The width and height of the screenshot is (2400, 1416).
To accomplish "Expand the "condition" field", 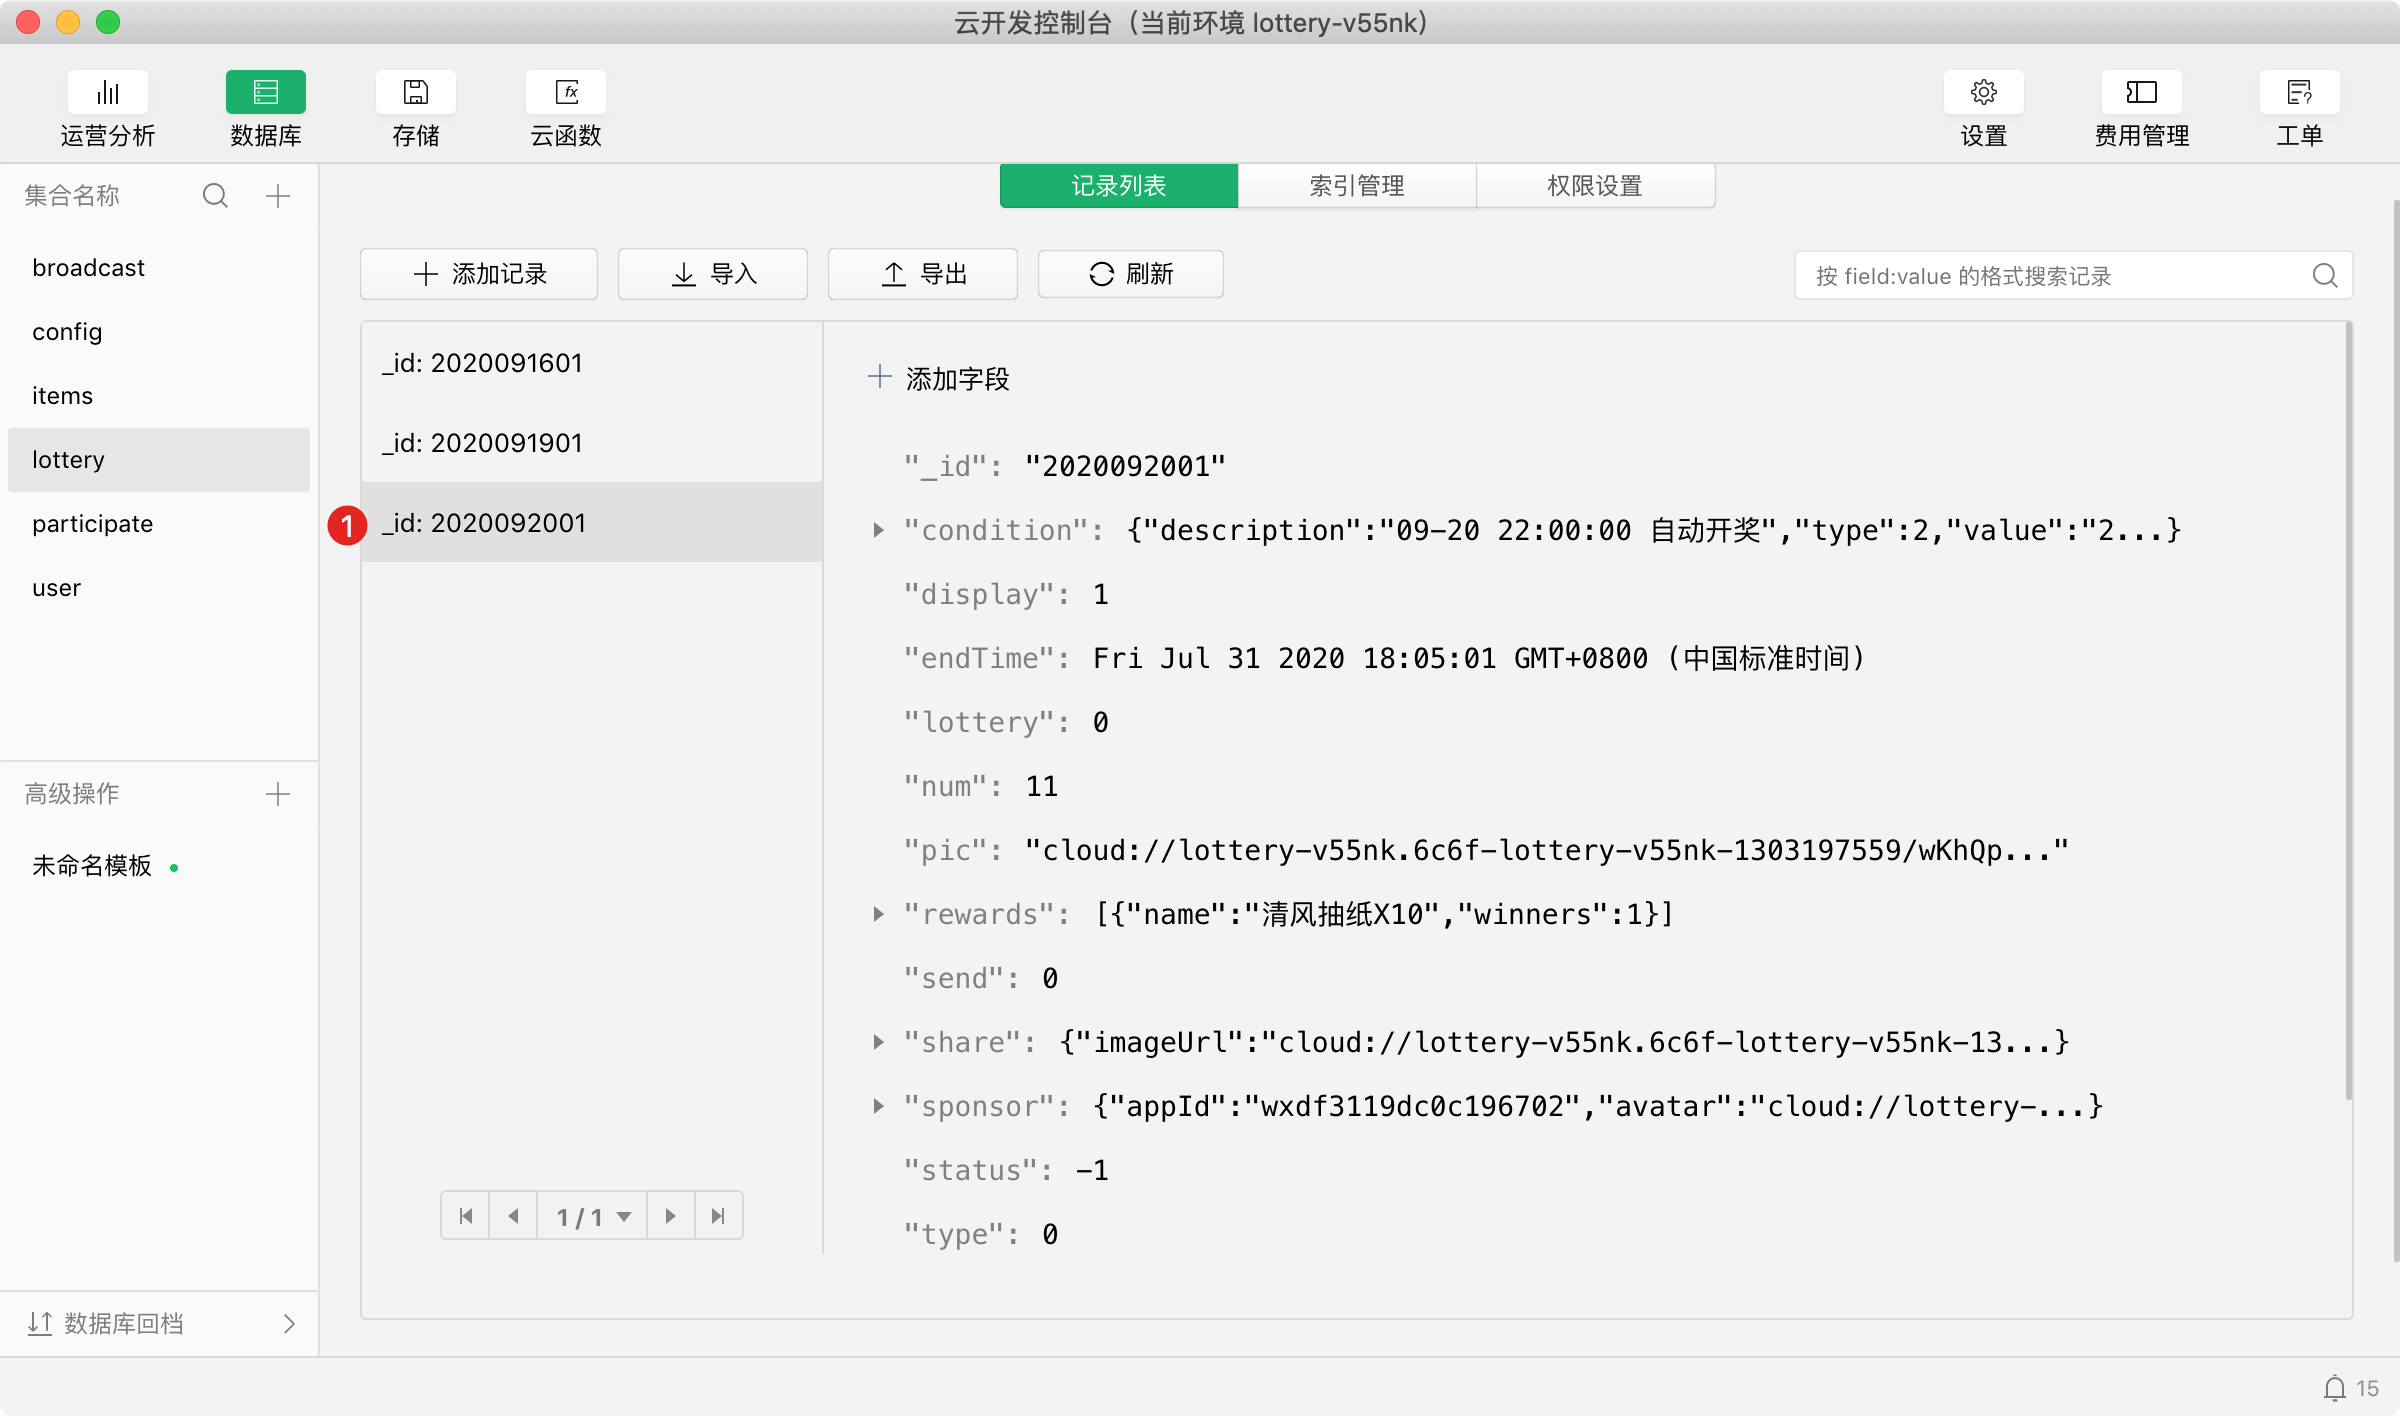I will tap(878, 530).
